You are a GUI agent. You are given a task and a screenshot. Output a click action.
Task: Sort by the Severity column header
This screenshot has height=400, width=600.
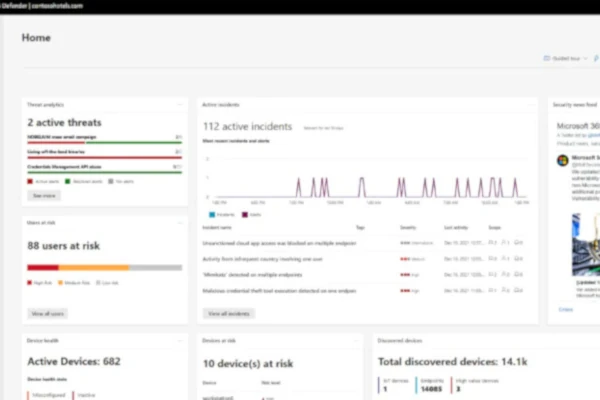click(408, 227)
